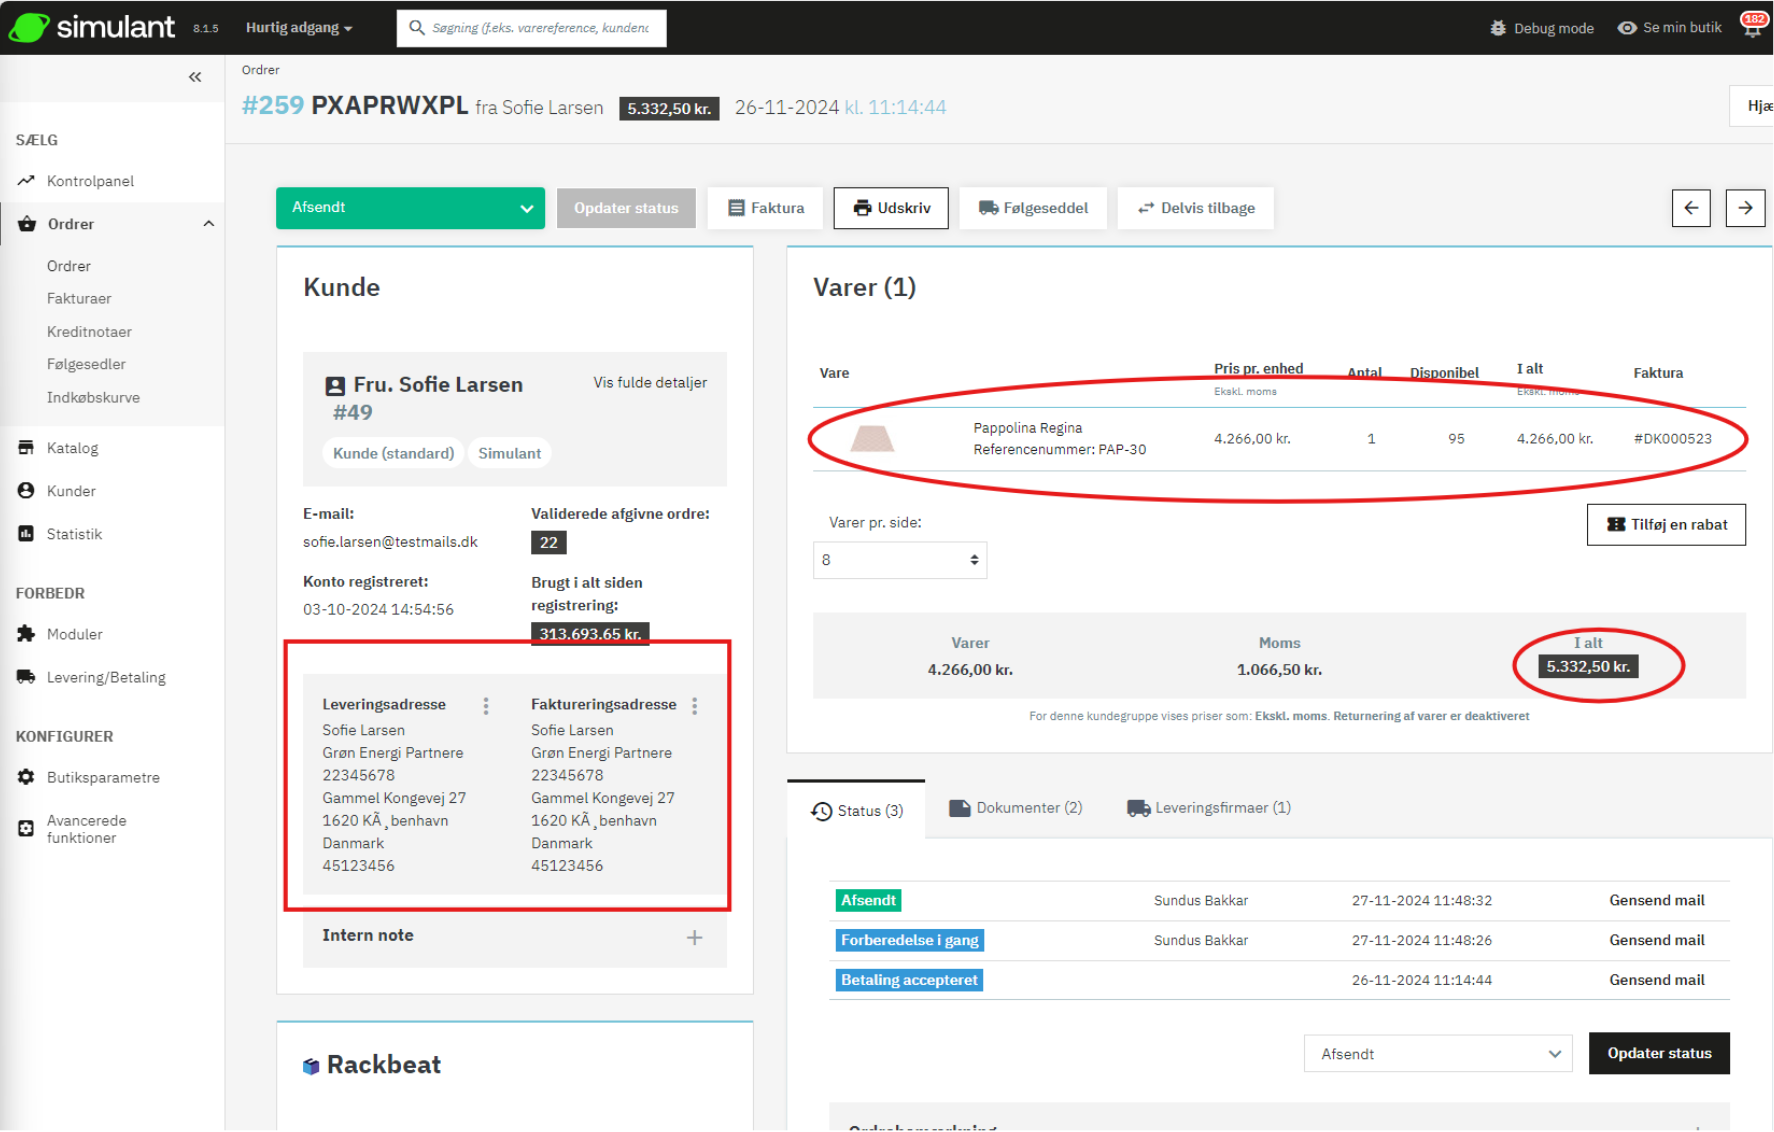Click the Pappolina Regina product thumbnail
The width and height of the screenshot is (1774, 1132).
[872, 438]
